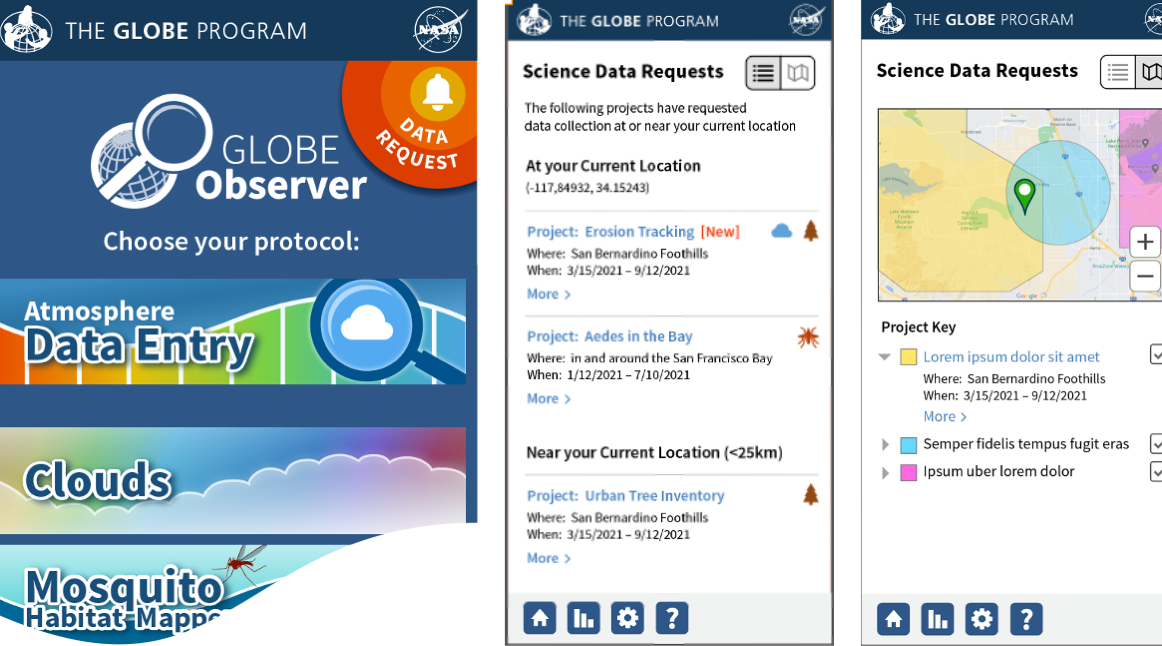Screen dimensions: 1162x646
Task: Open the Clouds protocol banner
Action: click(x=233, y=480)
